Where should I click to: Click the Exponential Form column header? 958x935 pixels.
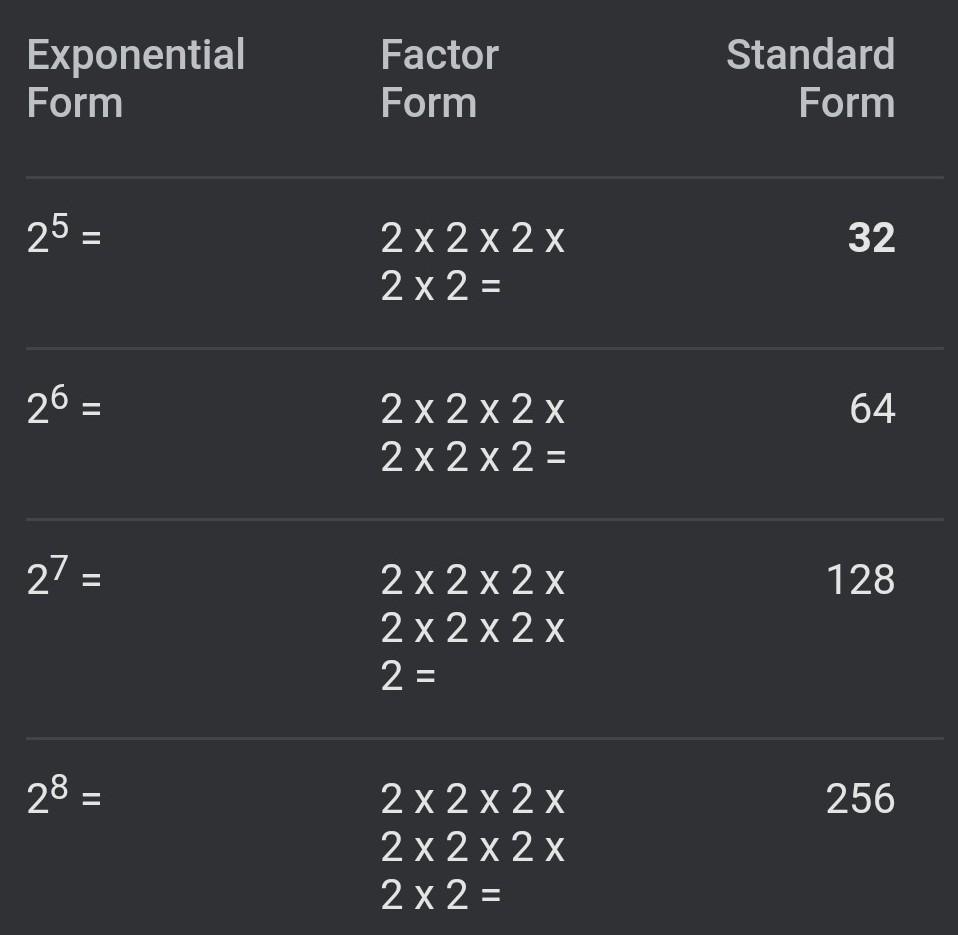tap(136, 78)
